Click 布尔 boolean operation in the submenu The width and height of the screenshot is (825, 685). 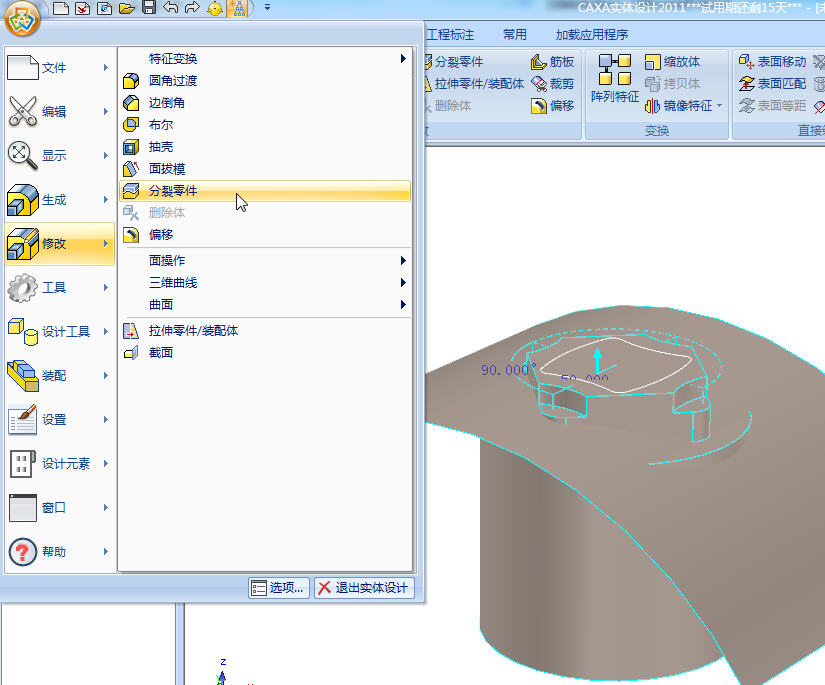tap(161, 125)
